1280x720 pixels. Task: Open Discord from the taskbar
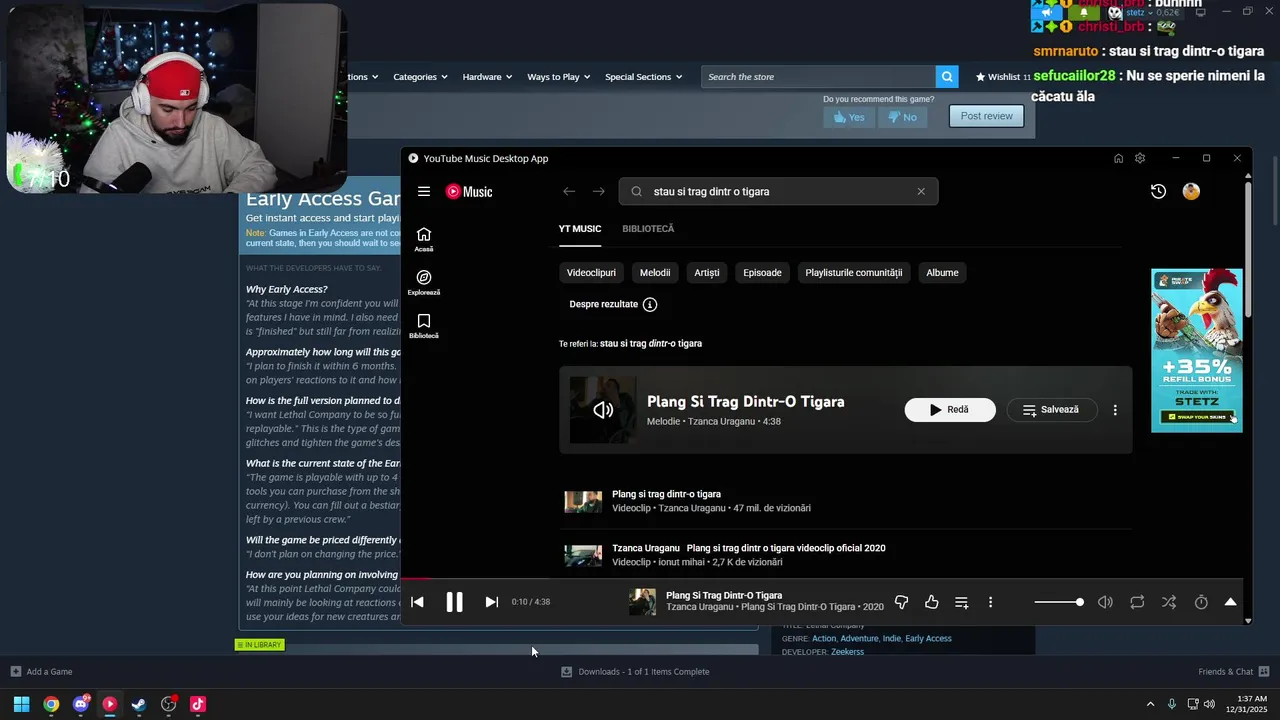81,704
